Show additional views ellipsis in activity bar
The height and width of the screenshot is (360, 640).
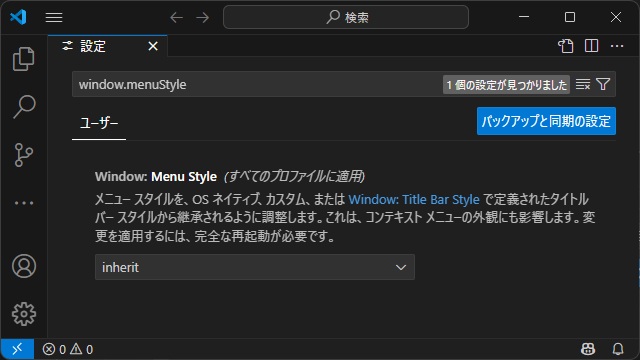click(x=24, y=203)
